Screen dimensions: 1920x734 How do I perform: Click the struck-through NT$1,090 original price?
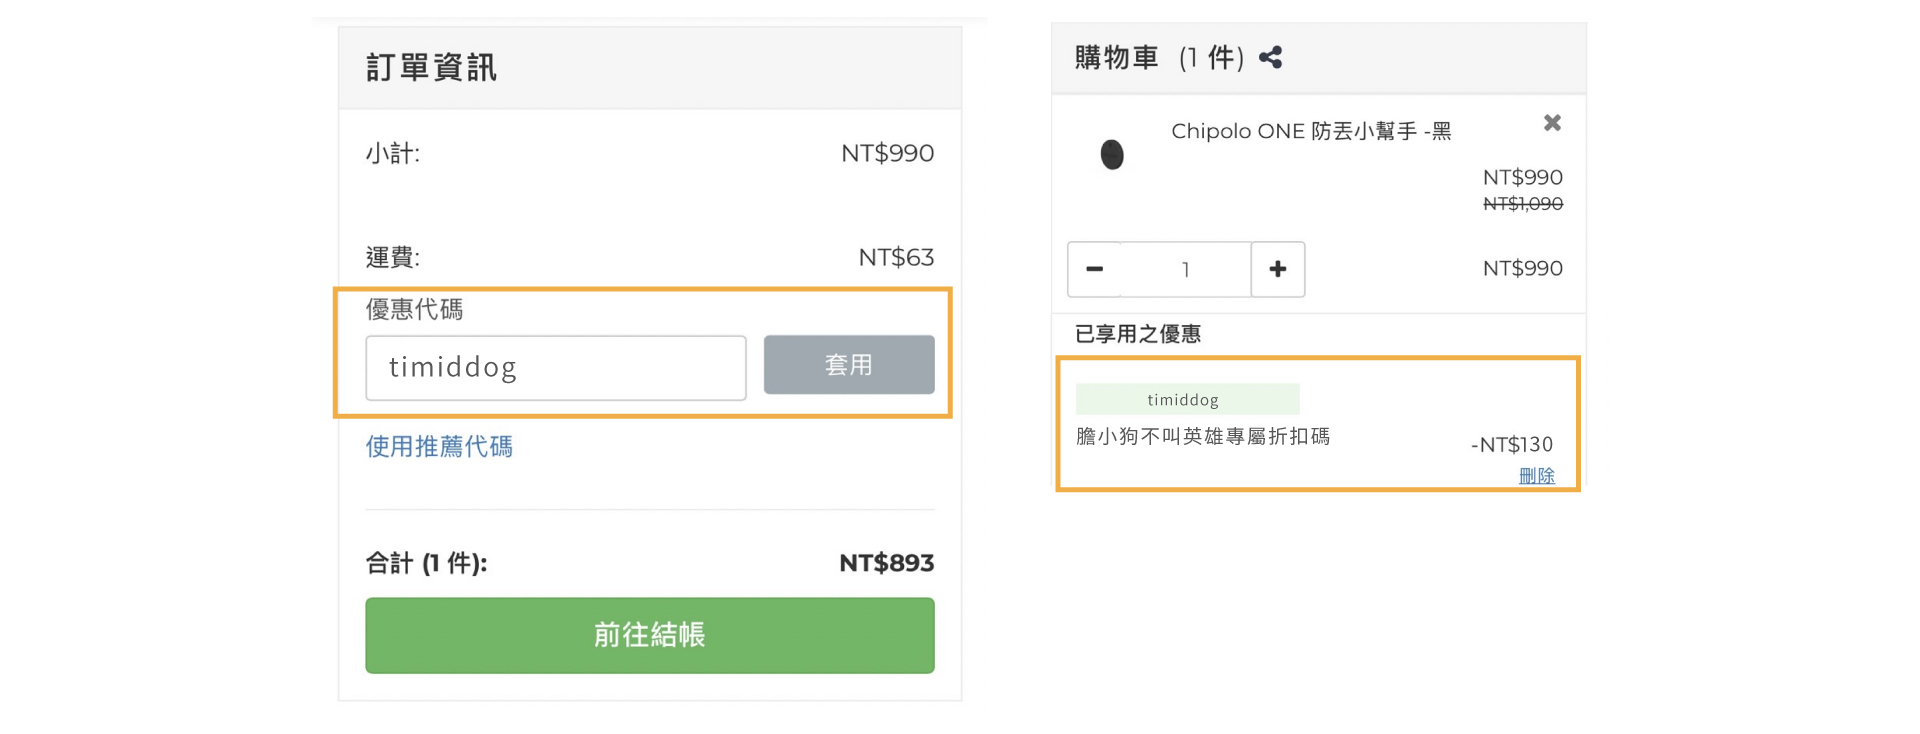(x=1522, y=204)
